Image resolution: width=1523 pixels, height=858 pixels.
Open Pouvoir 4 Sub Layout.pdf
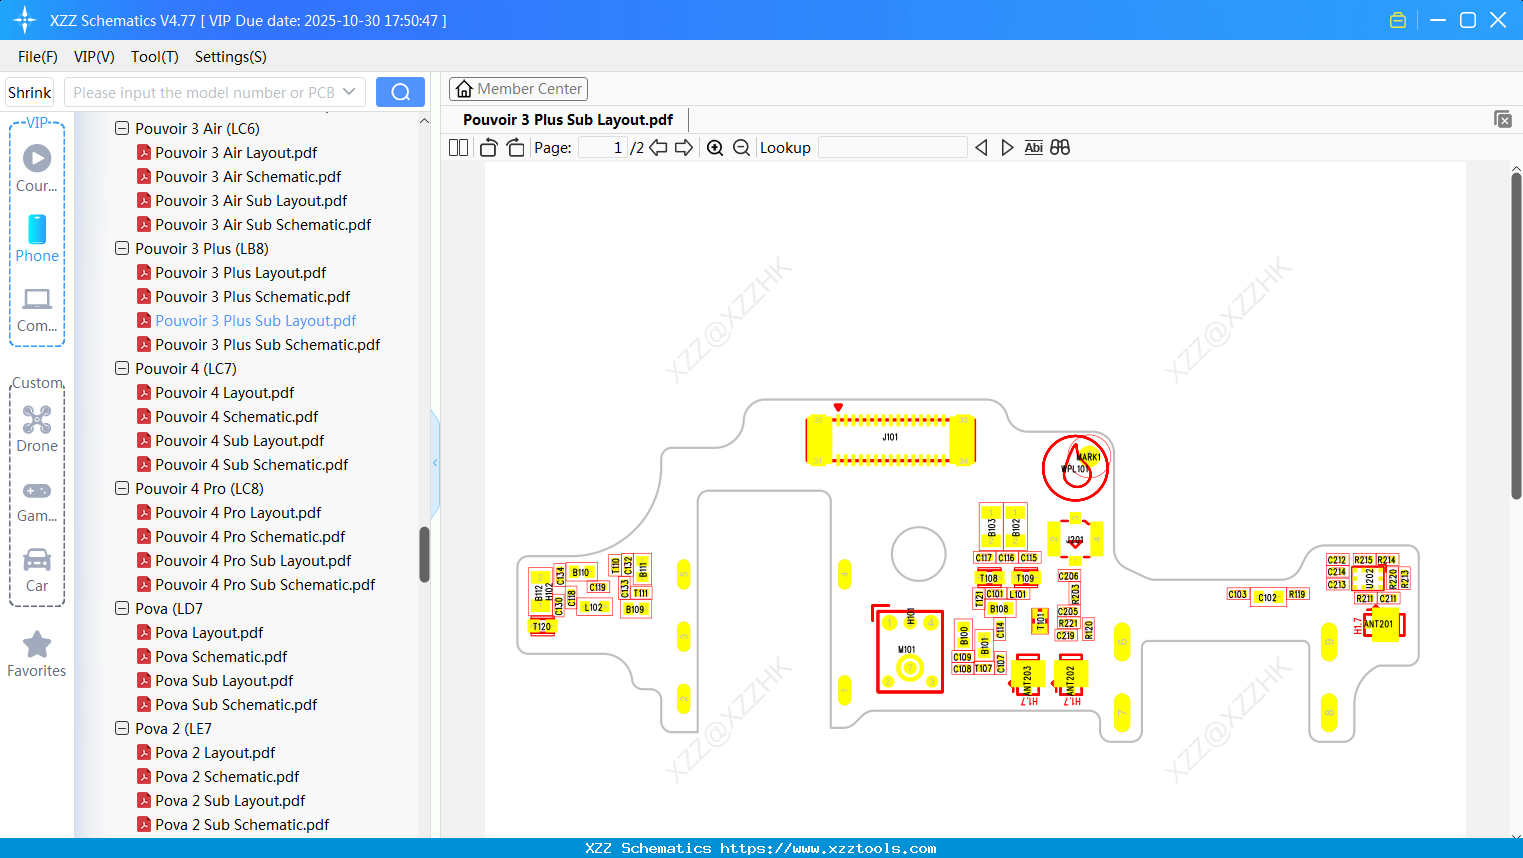(x=240, y=441)
